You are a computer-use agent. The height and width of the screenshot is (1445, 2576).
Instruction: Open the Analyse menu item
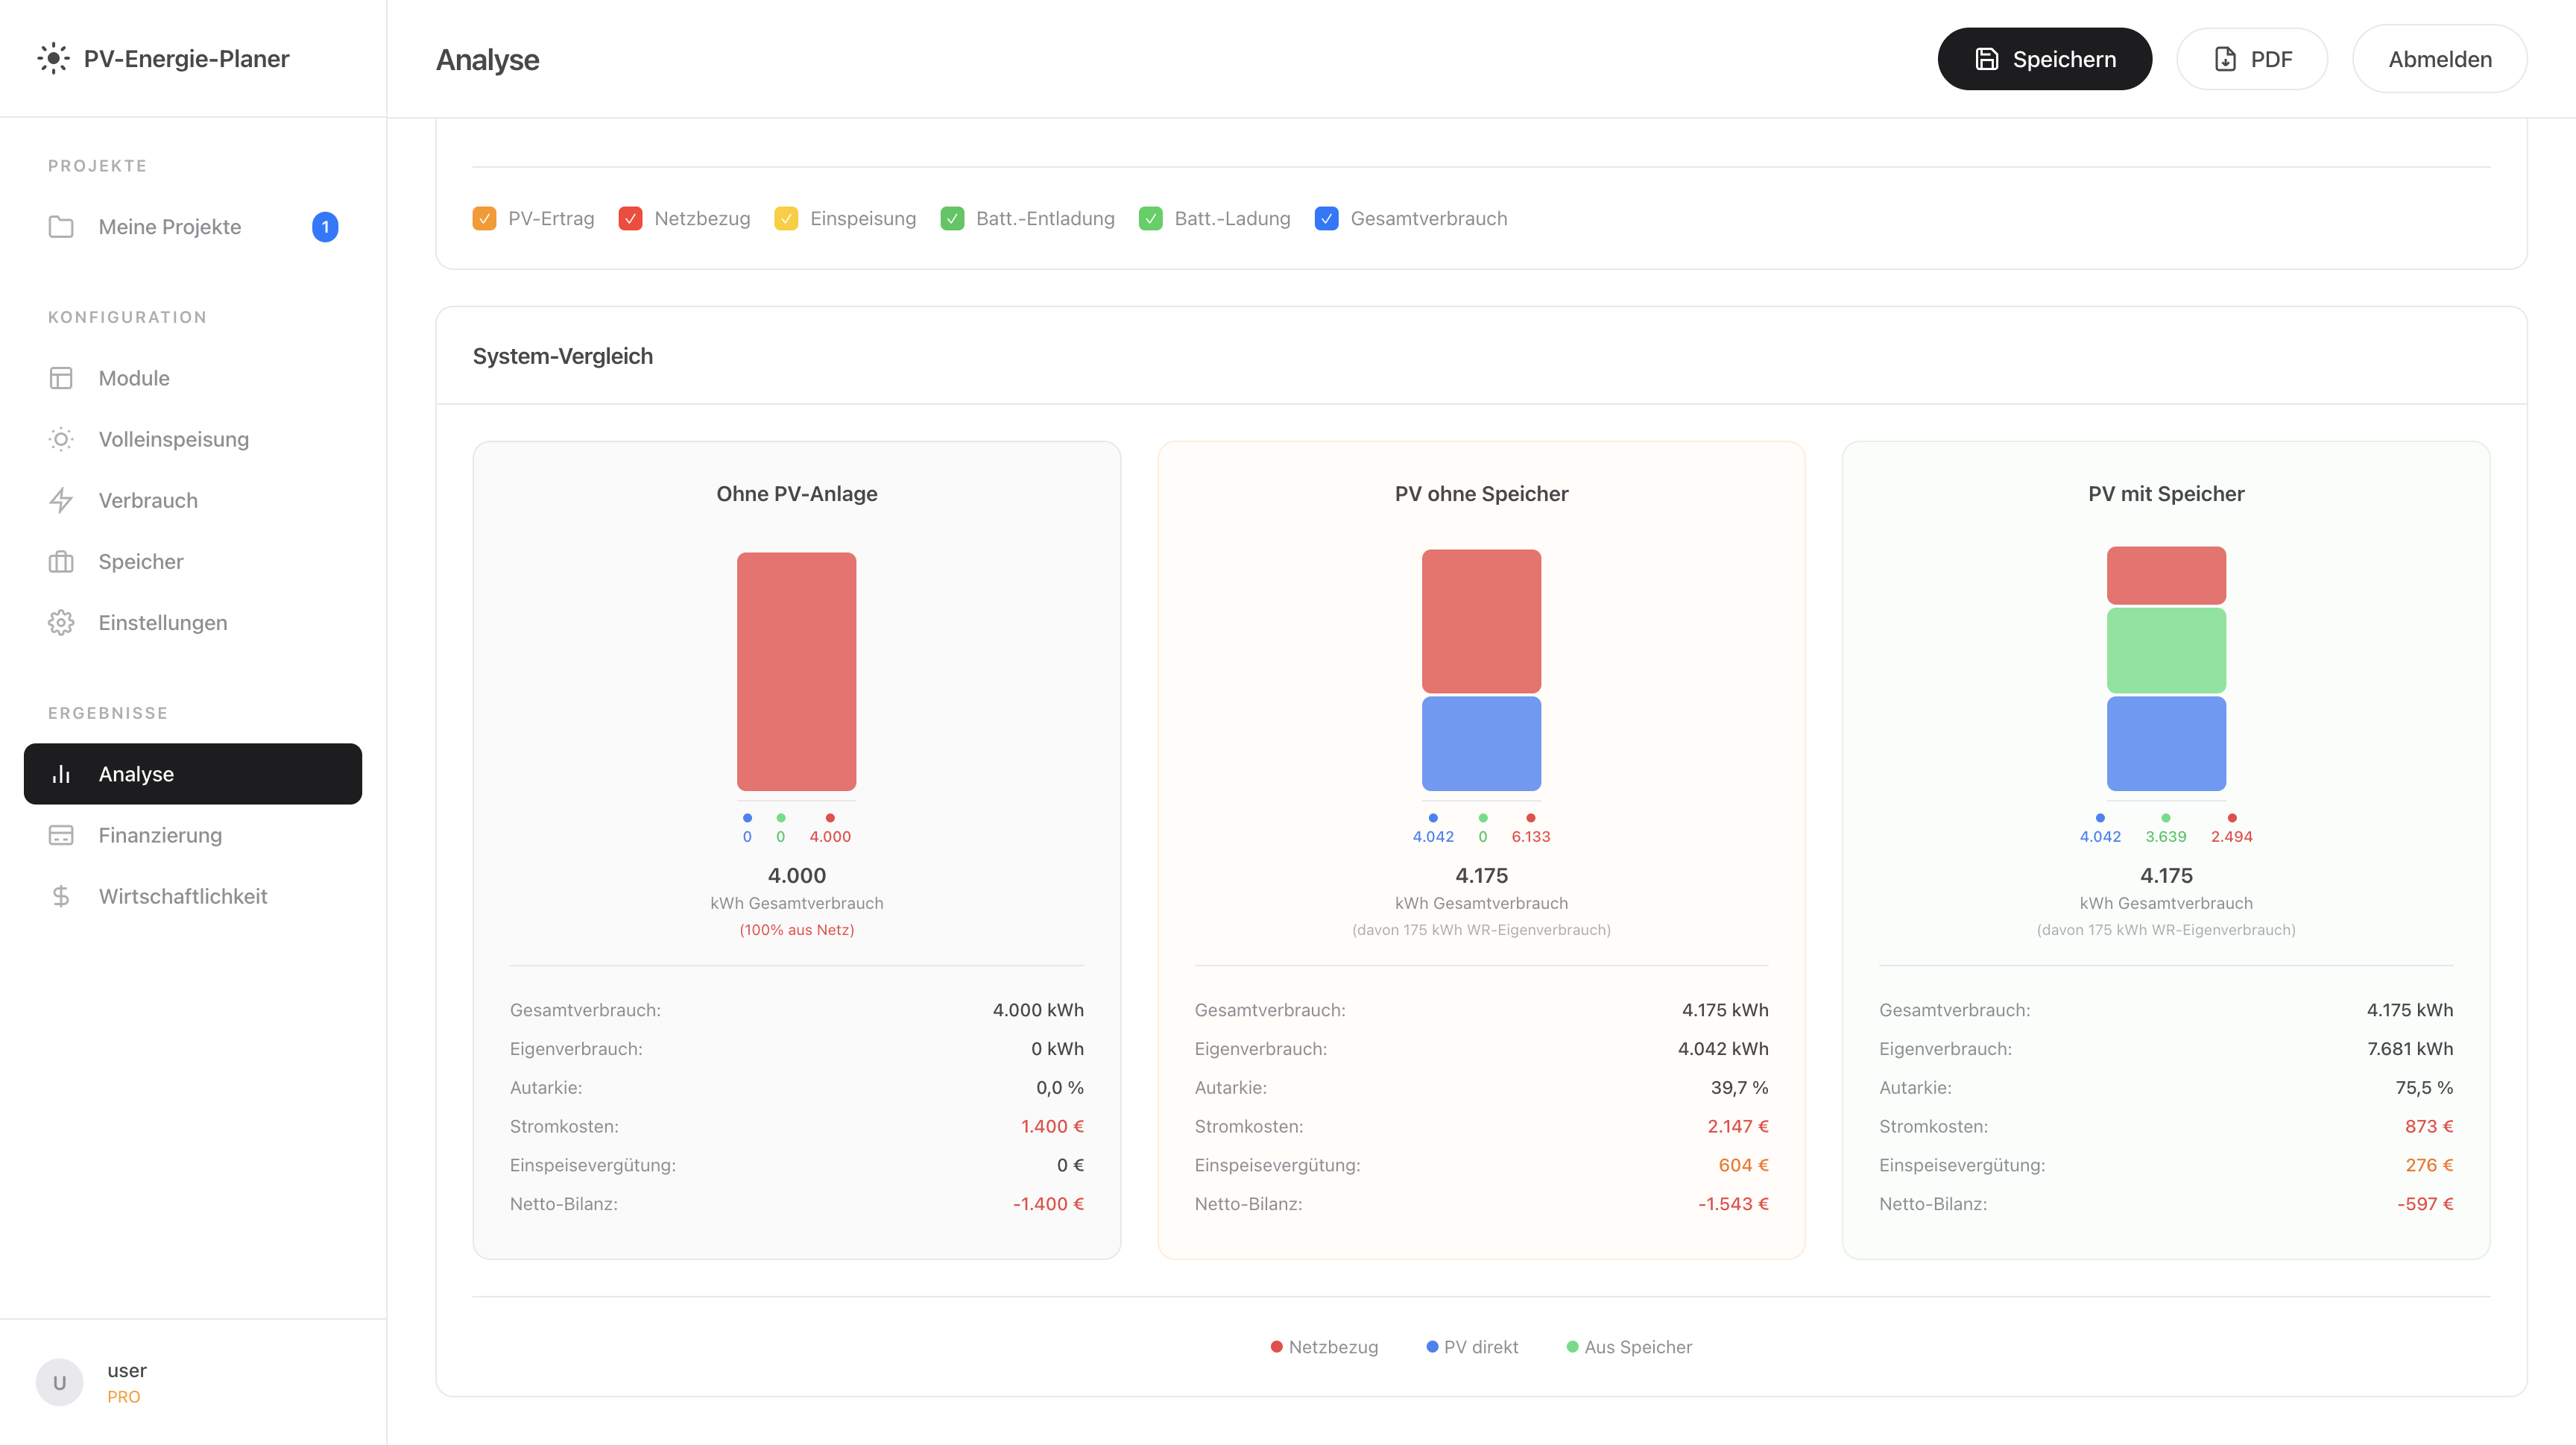point(193,774)
